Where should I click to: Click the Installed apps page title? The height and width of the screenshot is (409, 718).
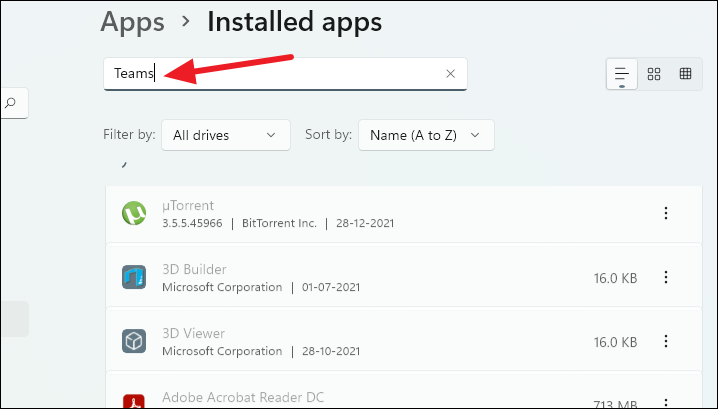pyautogui.click(x=294, y=22)
